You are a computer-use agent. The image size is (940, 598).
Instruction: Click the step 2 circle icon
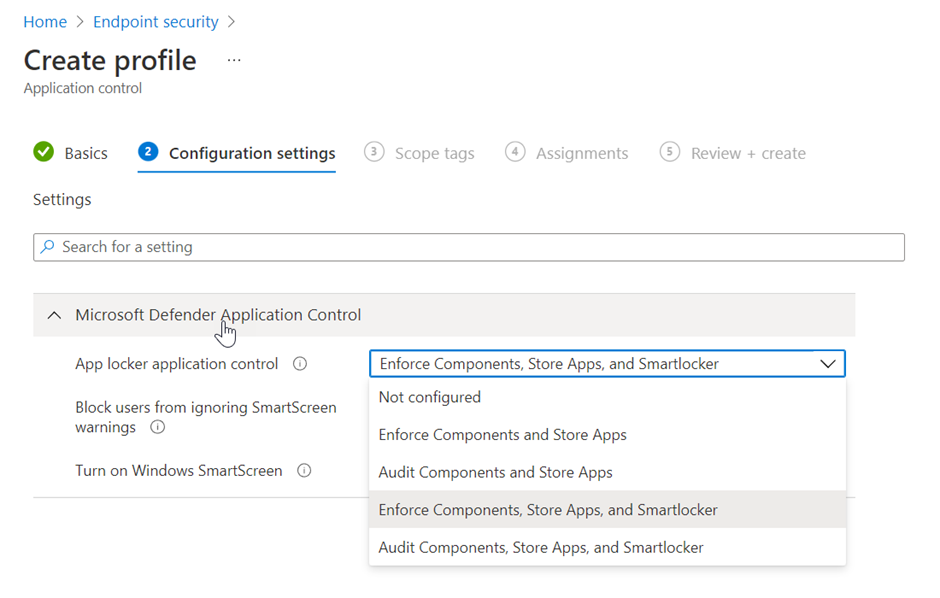click(x=147, y=152)
